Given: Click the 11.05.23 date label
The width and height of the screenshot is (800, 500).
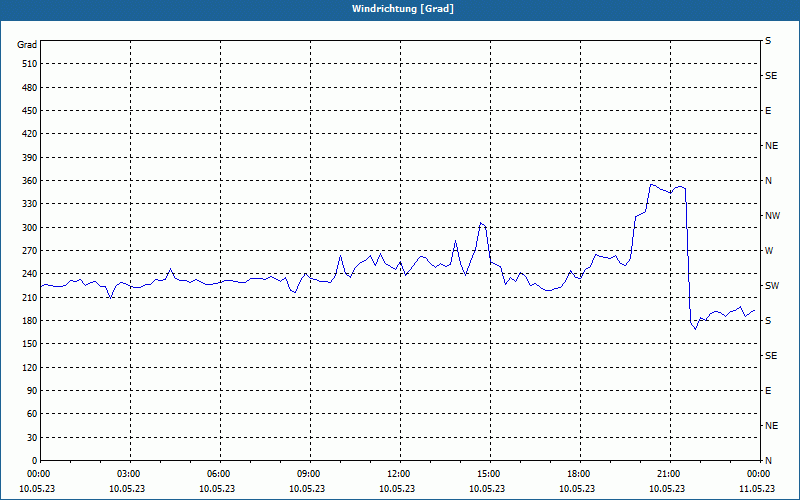Looking at the screenshot, I should [757, 489].
